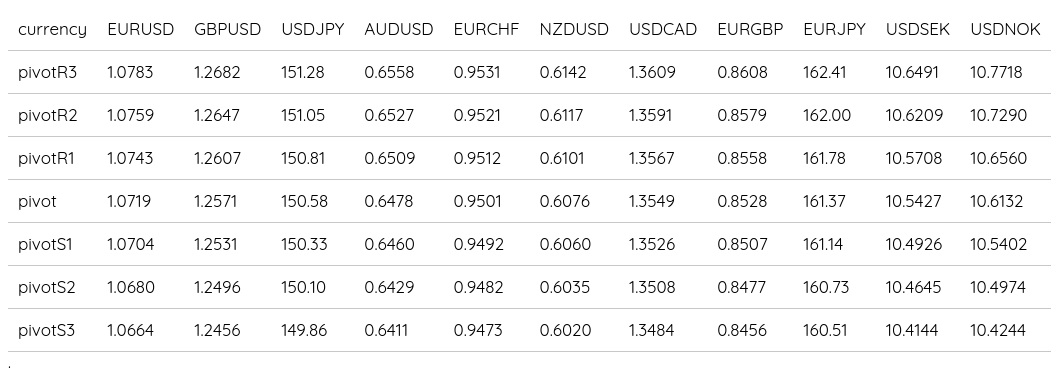The width and height of the screenshot is (1056, 380).
Task: Select USDCAD pivotR3 value 1.3609
Action: [x=652, y=72]
